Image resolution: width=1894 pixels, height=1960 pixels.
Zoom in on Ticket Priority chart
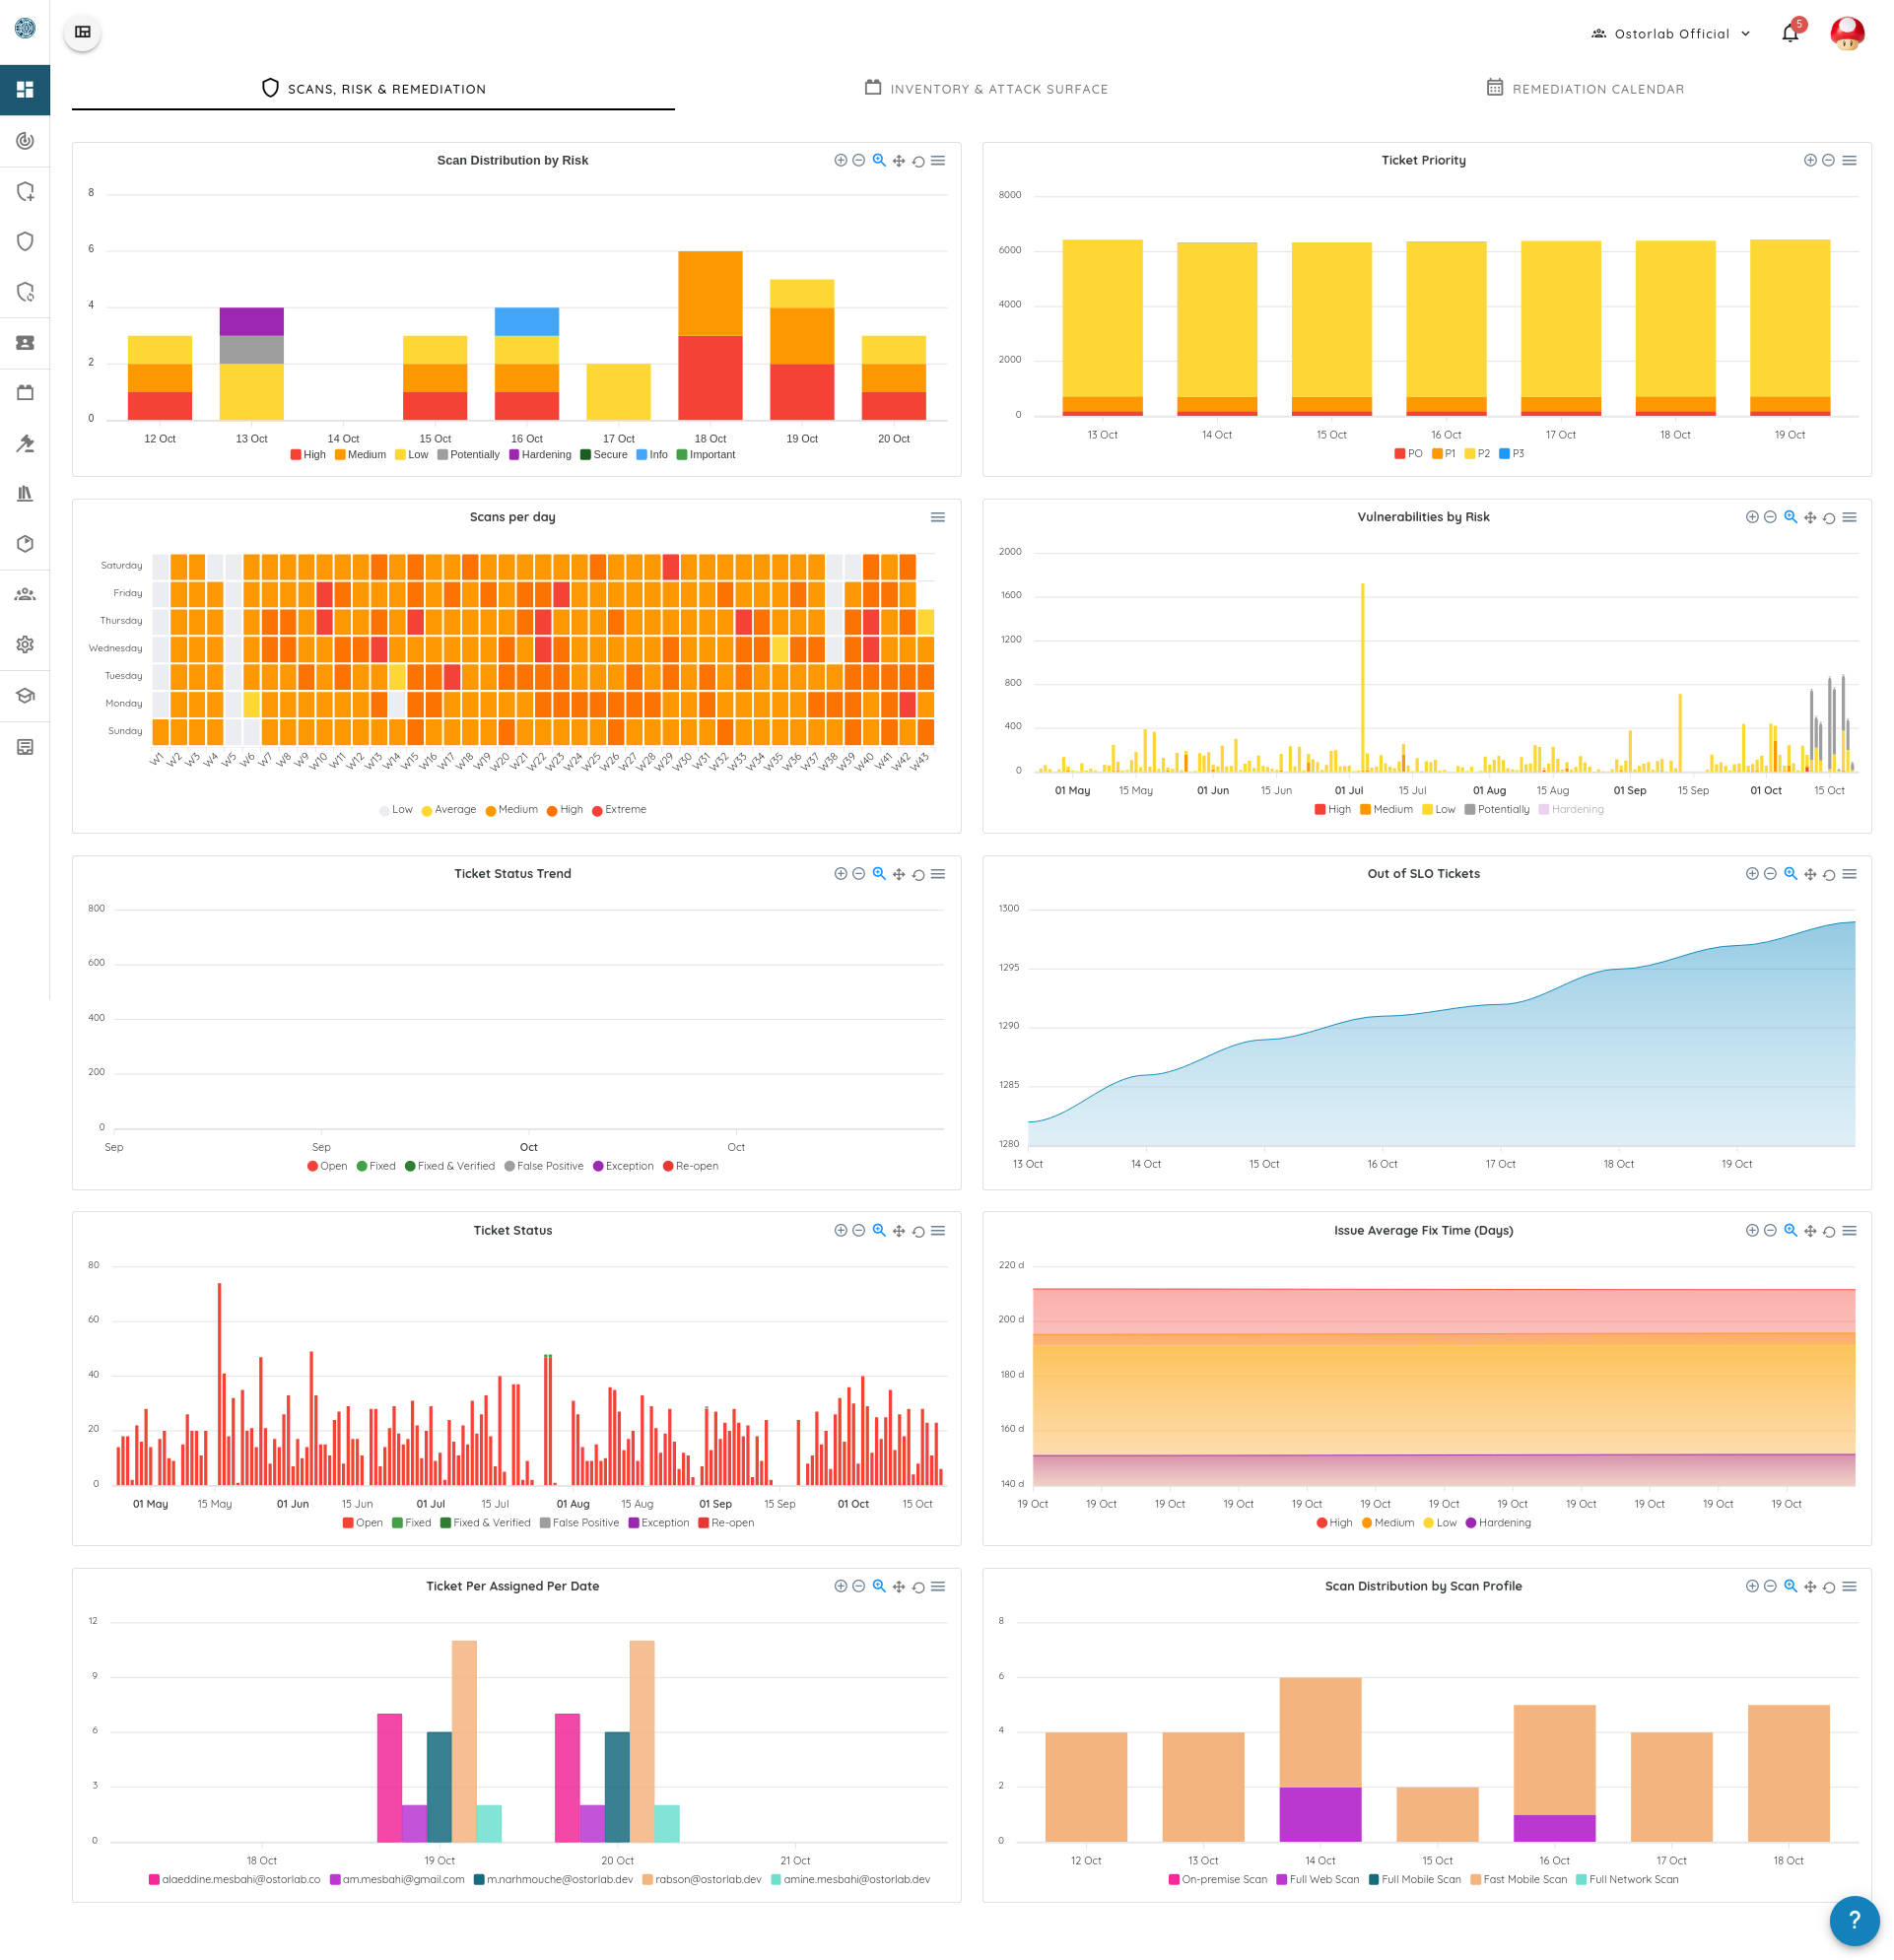pos(1810,160)
